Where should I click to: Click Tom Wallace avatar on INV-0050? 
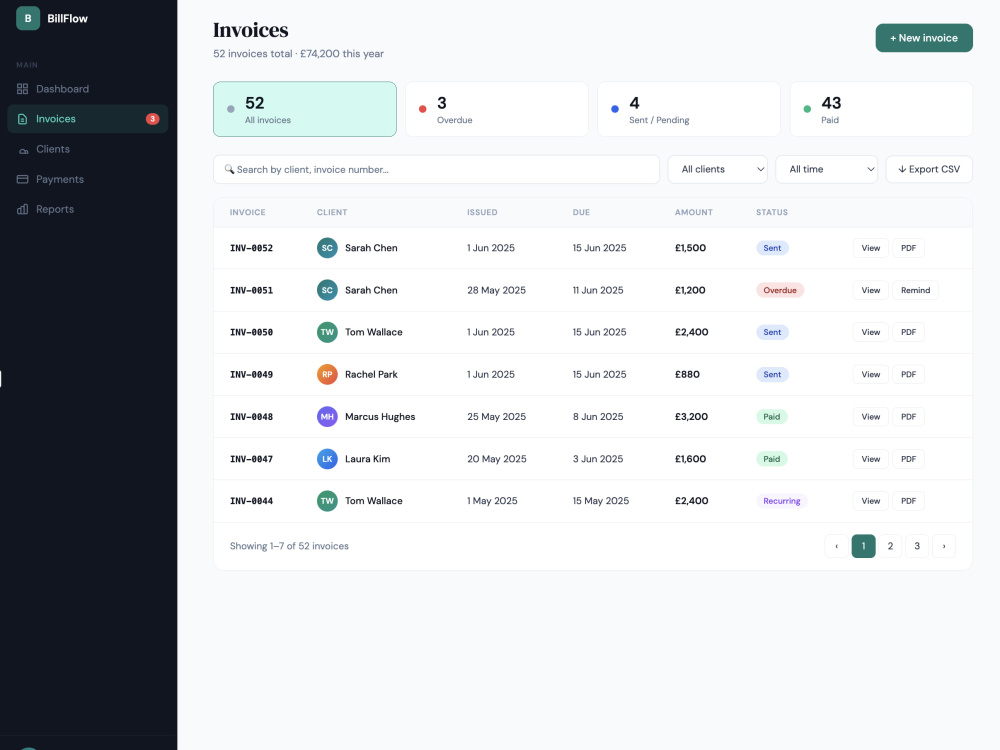click(x=327, y=332)
